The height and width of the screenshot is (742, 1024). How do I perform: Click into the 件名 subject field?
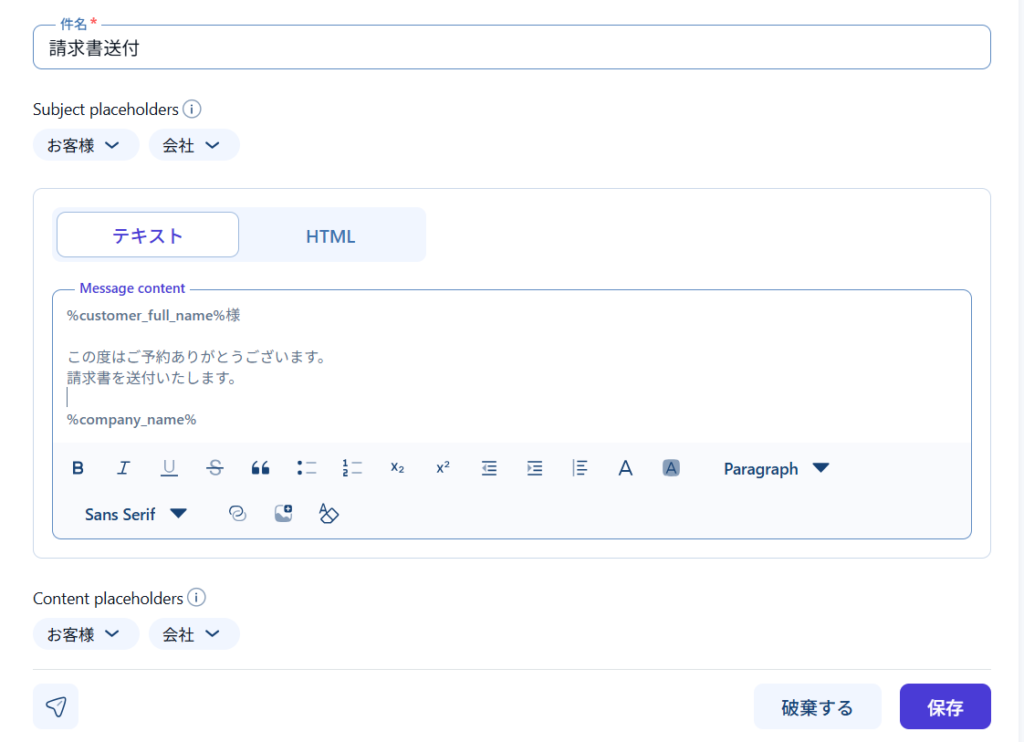click(x=511, y=47)
